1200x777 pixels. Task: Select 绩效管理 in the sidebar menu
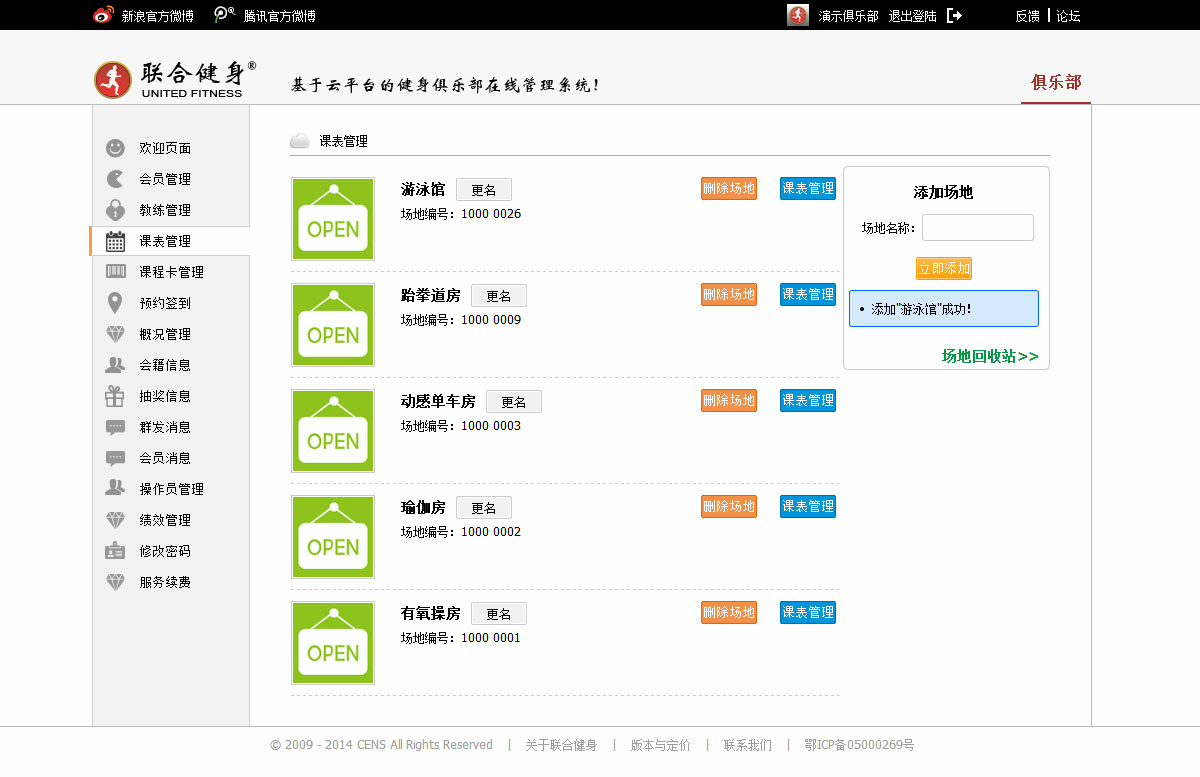(165, 520)
